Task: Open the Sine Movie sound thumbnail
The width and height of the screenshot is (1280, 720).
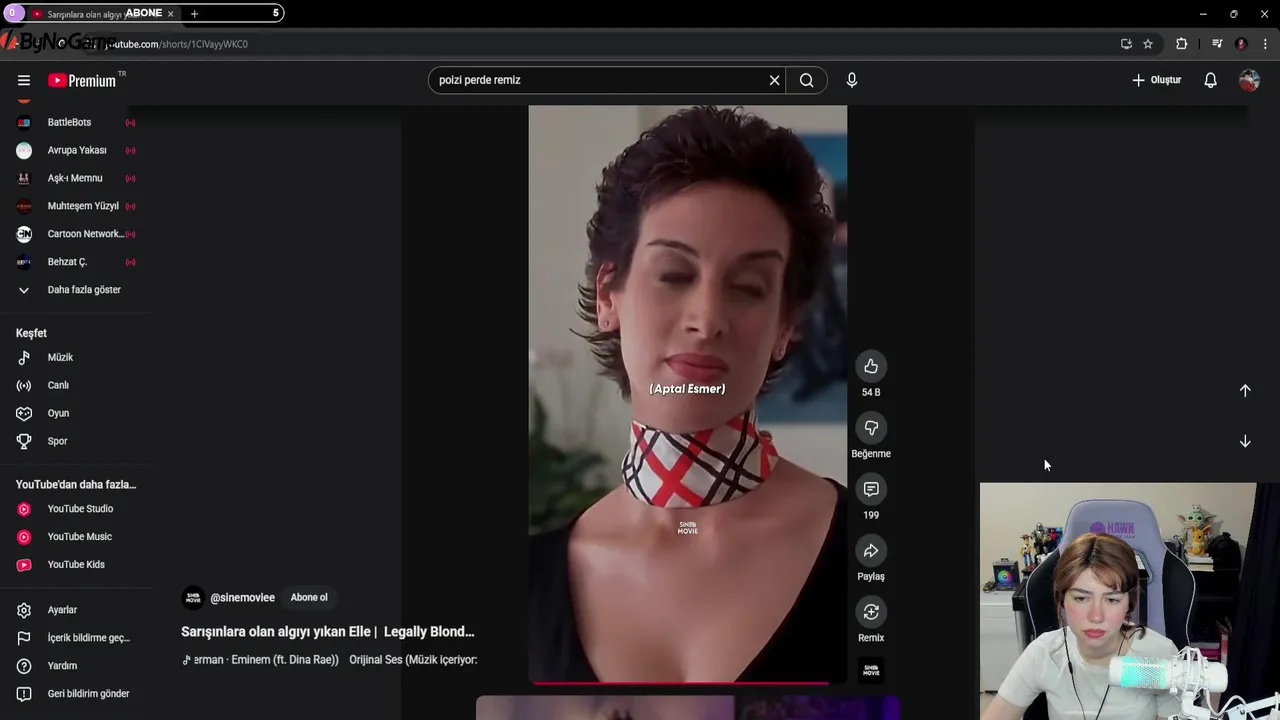Action: point(871,670)
